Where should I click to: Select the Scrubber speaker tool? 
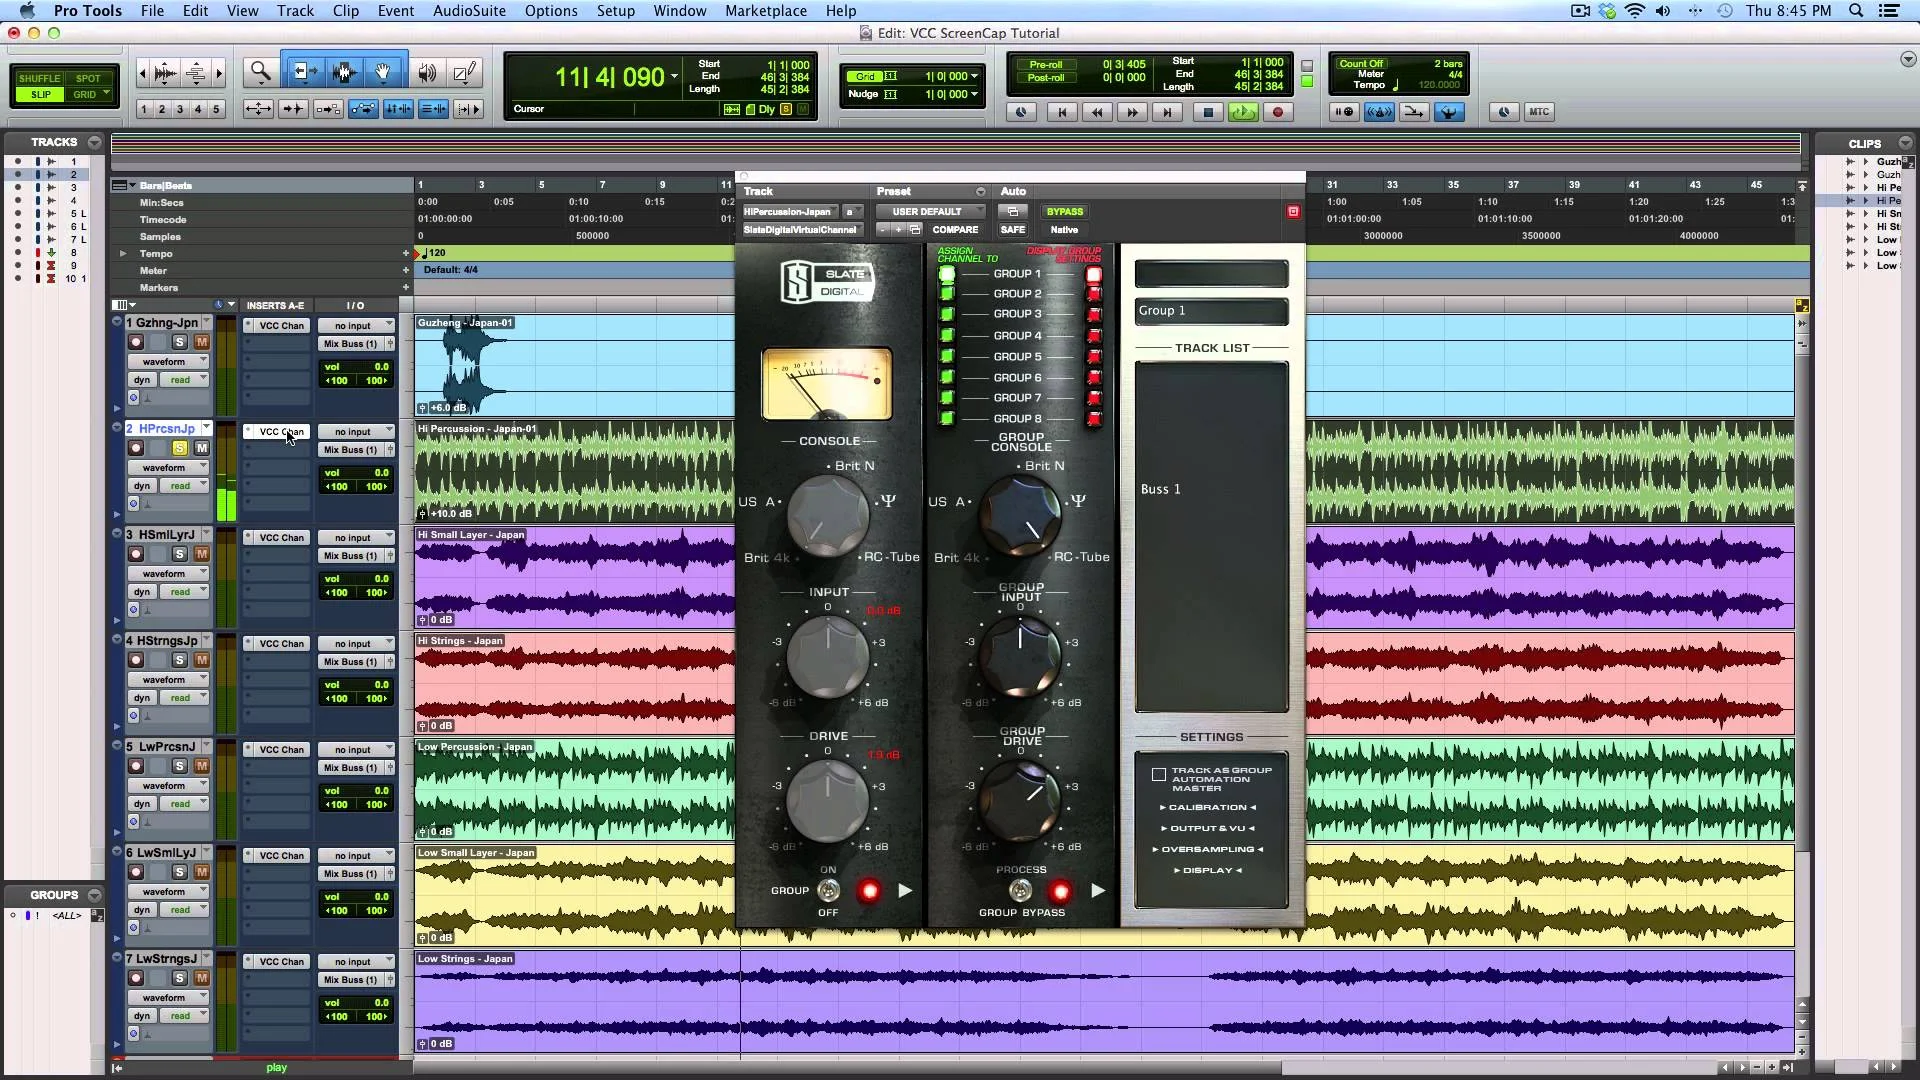[x=427, y=72]
